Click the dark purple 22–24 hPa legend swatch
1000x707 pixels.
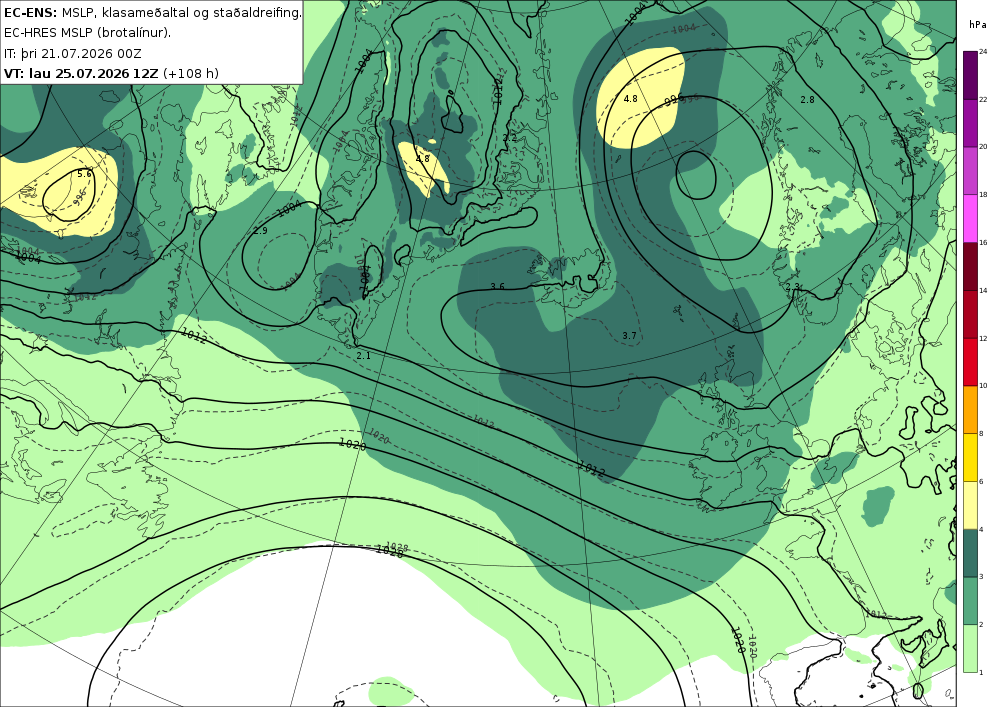(x=970, y=75)
